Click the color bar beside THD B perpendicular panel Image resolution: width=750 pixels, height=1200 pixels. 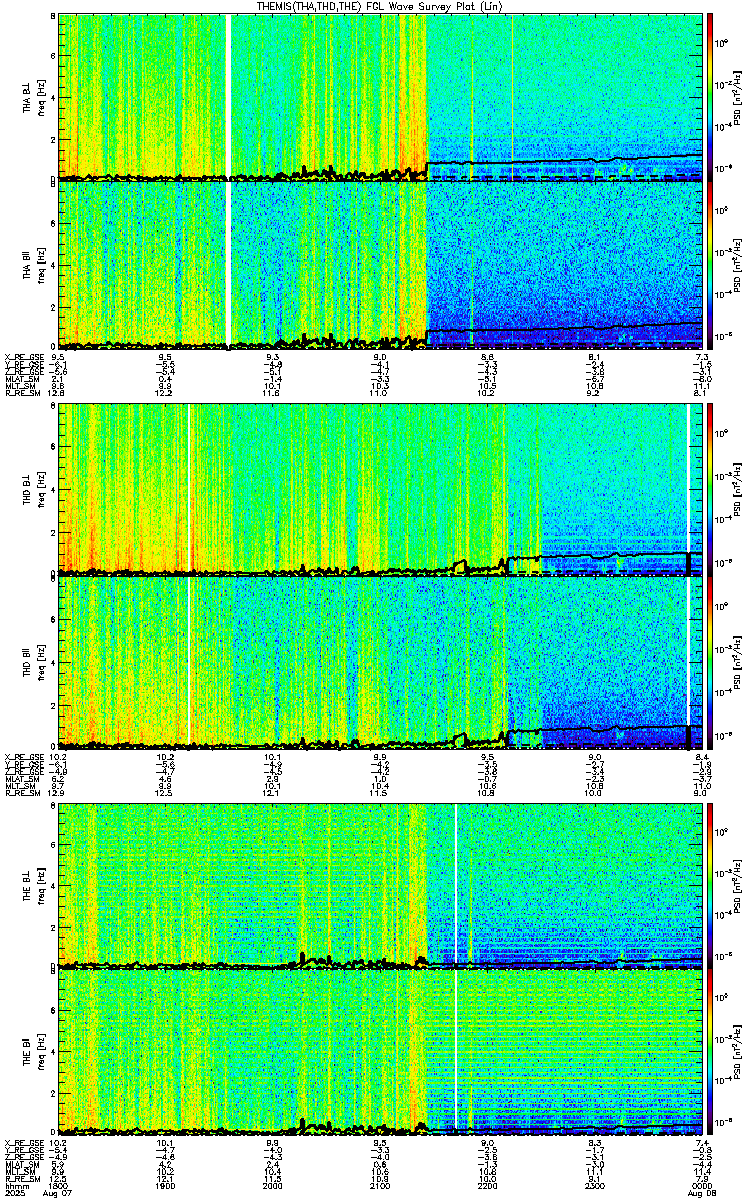pos(710,490)
